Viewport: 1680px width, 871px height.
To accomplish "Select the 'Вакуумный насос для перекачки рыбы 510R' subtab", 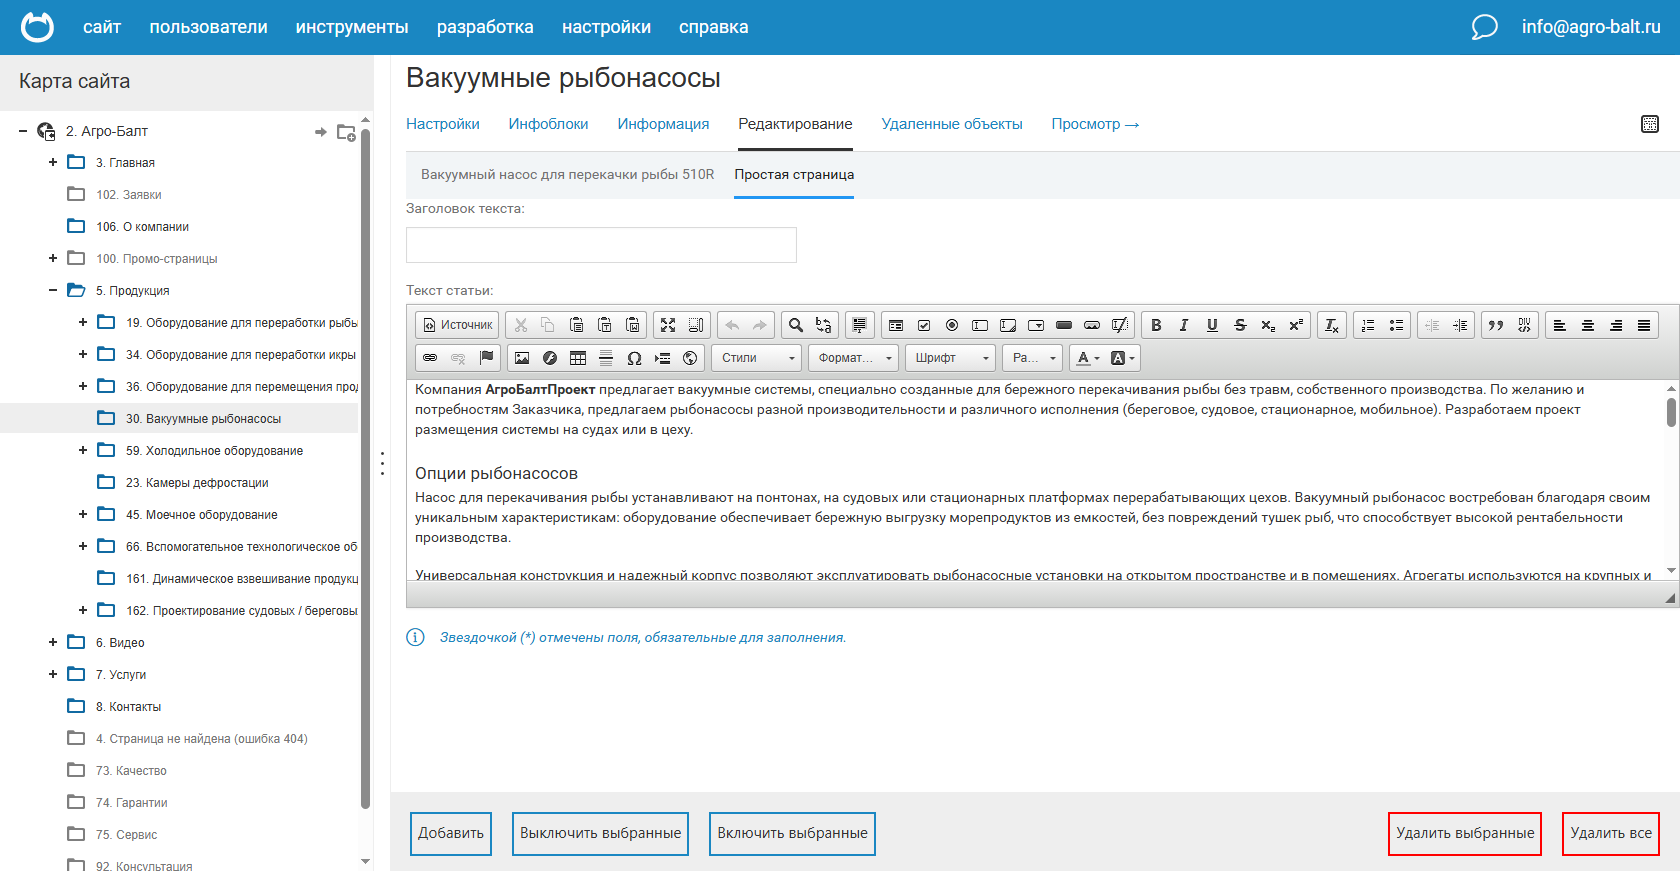I will tap(568, 174).
